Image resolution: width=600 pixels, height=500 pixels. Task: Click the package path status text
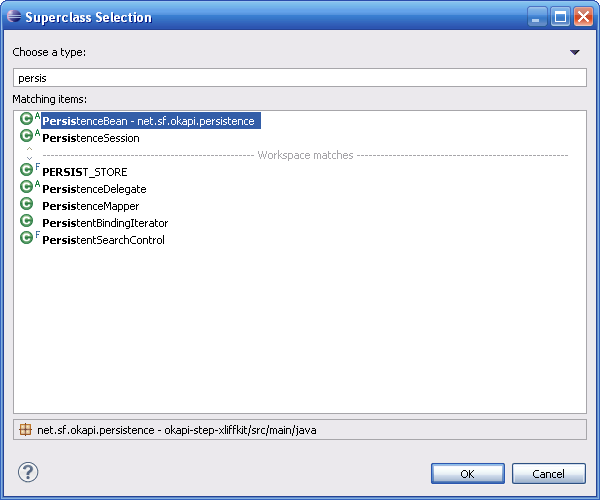coord(176,430)
